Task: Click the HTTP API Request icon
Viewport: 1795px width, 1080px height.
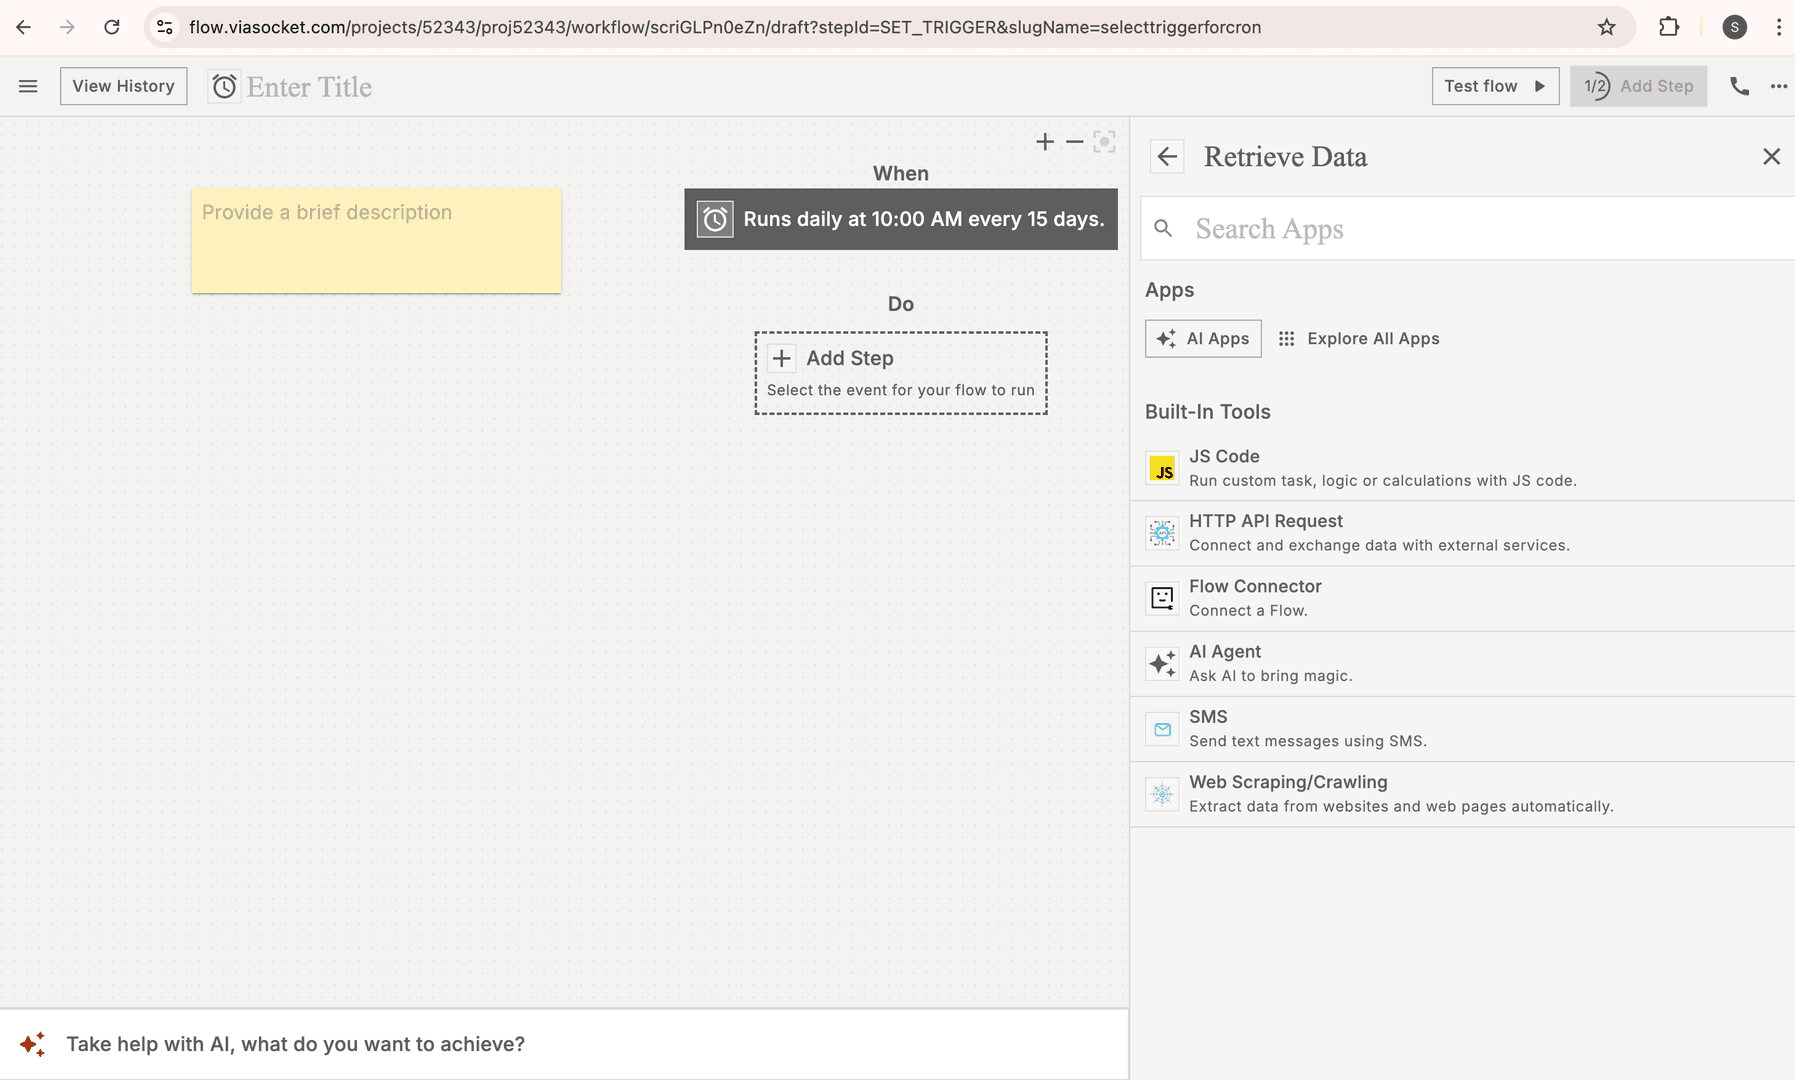Action: click(1162, 534)
